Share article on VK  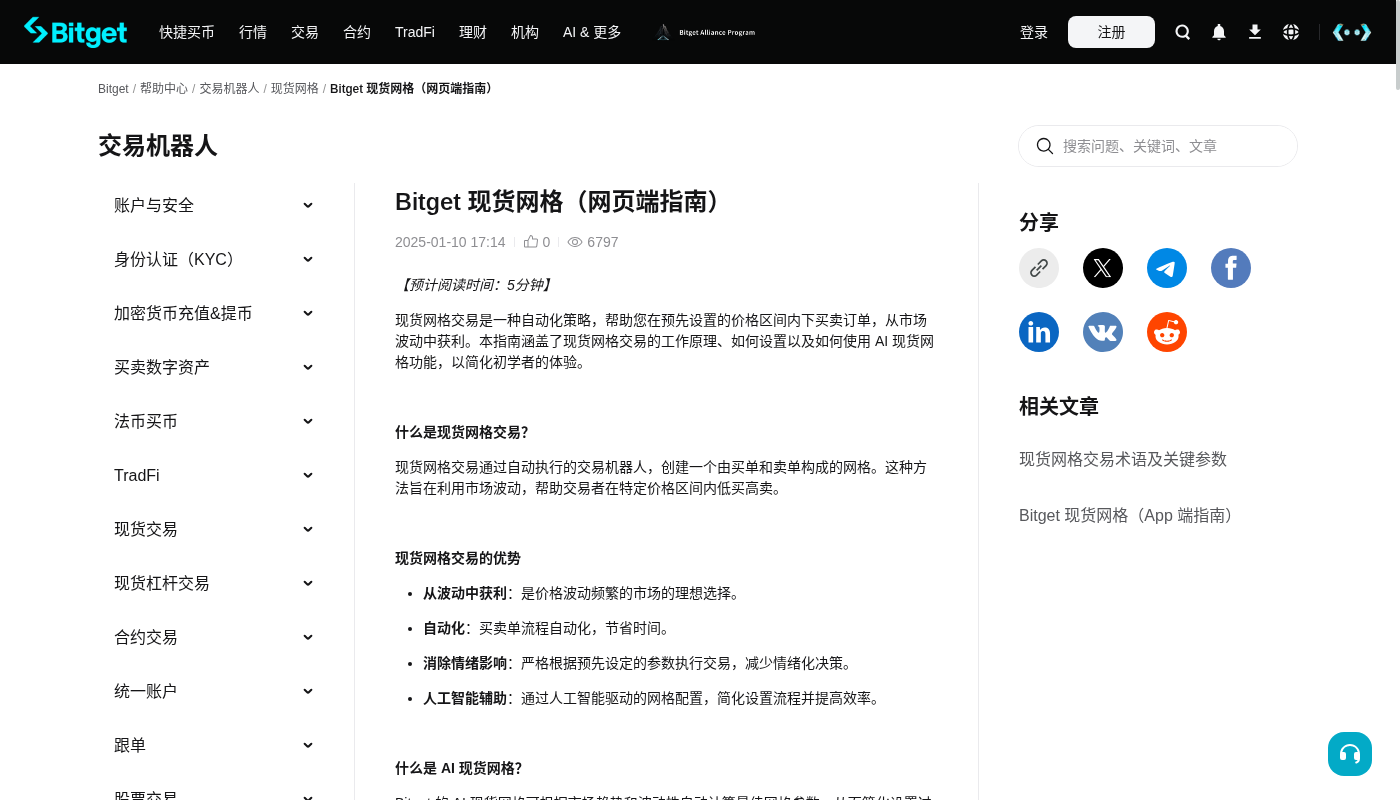tap(1103, 332)
